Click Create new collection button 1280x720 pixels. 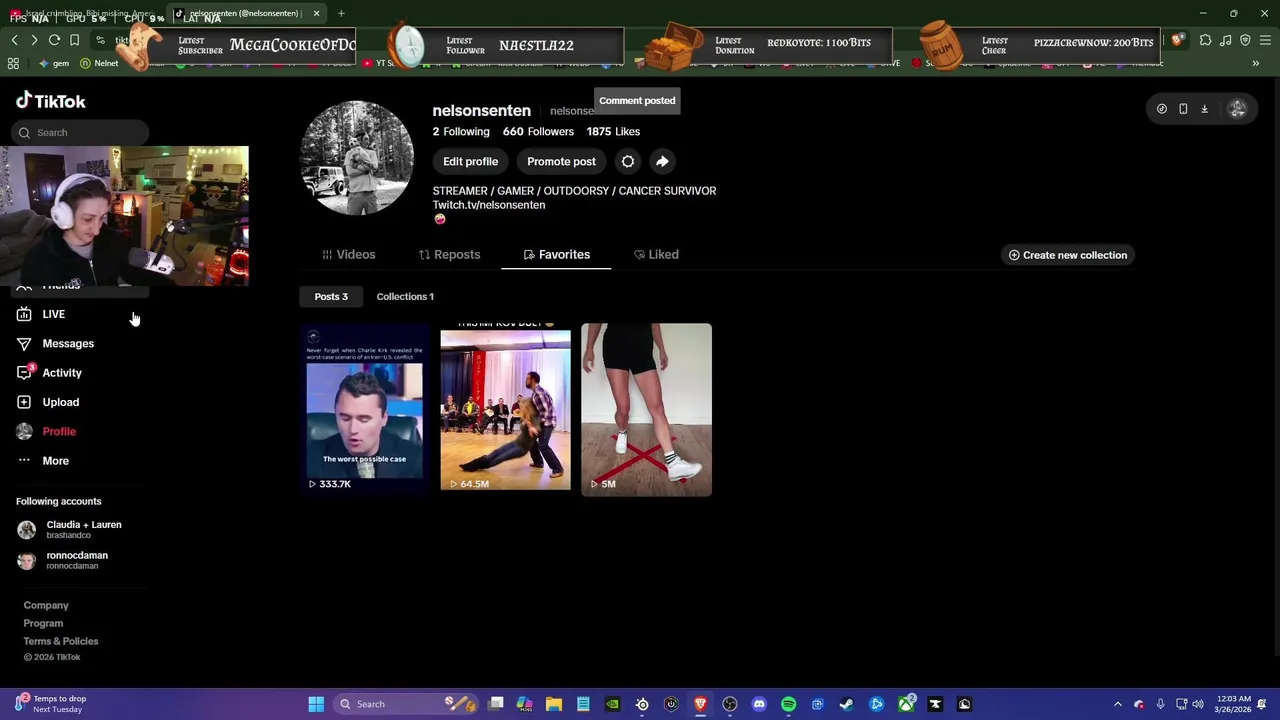1067,255
